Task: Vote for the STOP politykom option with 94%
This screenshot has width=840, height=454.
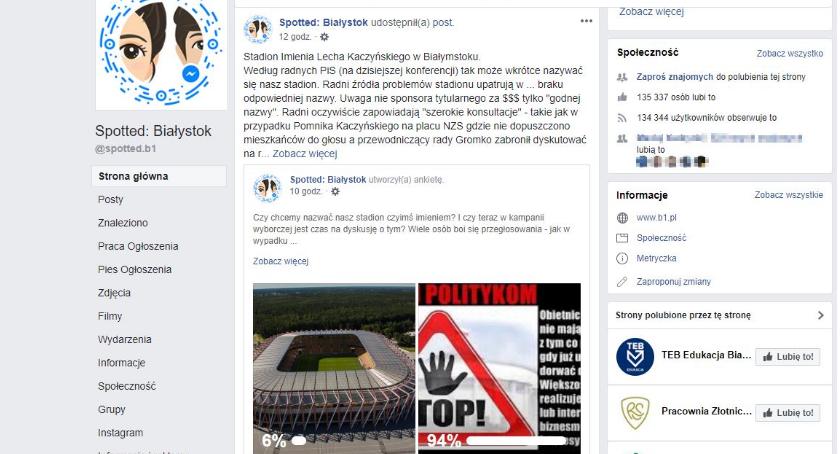Action: (499, 368)
